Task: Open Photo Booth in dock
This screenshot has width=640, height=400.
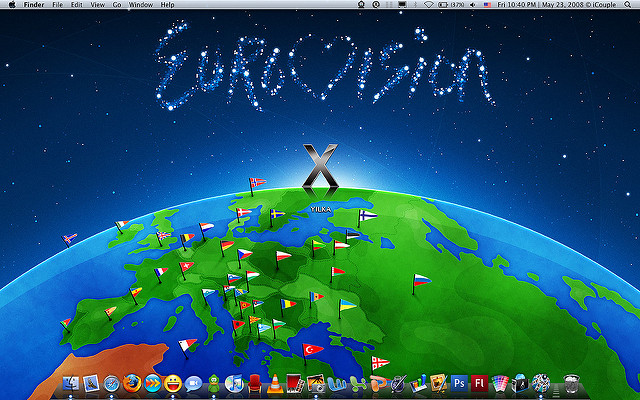Action: point(295,383)
